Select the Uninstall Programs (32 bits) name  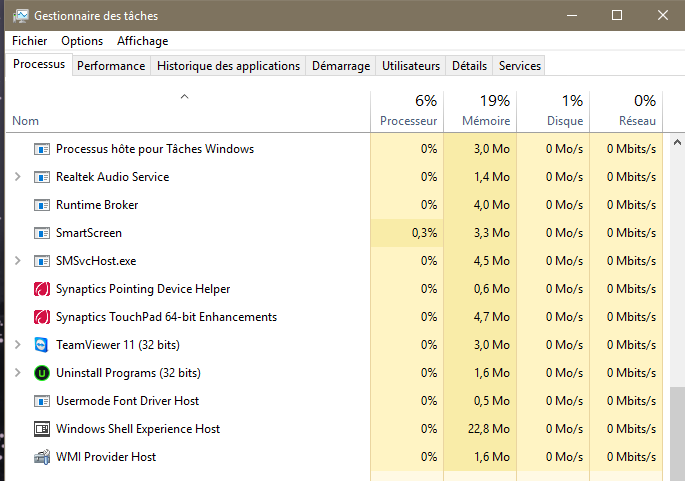pyautogui.click(x=128, y=373)
